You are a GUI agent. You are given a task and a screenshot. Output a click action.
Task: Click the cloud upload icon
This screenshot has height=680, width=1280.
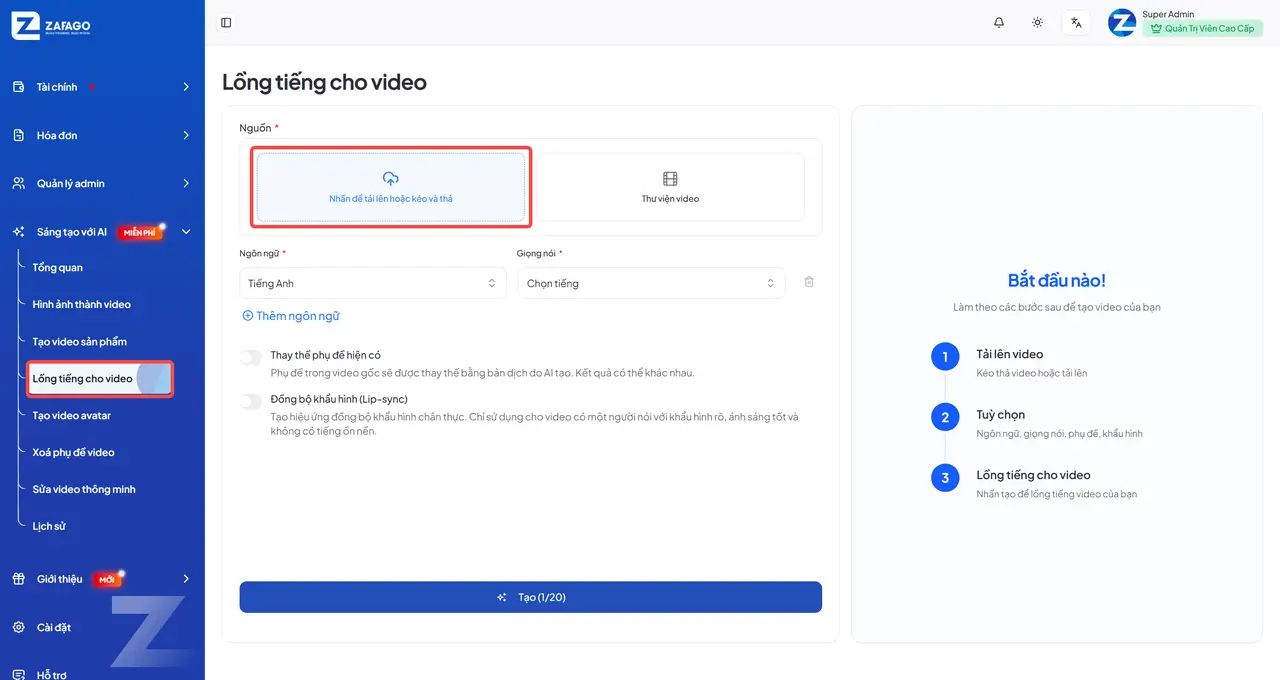(391, 178)
